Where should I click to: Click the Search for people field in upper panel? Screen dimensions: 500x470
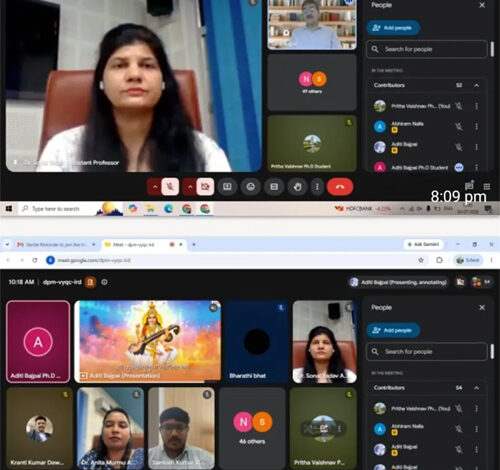427,49
